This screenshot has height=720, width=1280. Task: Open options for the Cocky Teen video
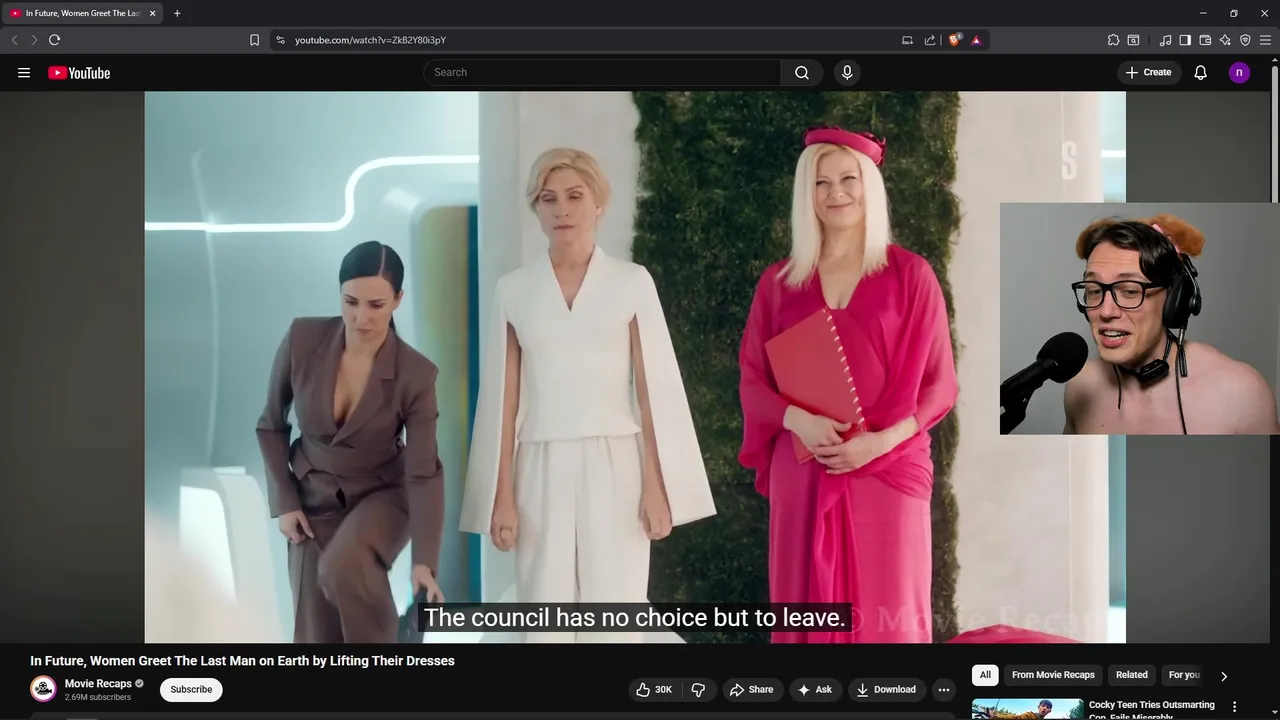point(1234,706)
